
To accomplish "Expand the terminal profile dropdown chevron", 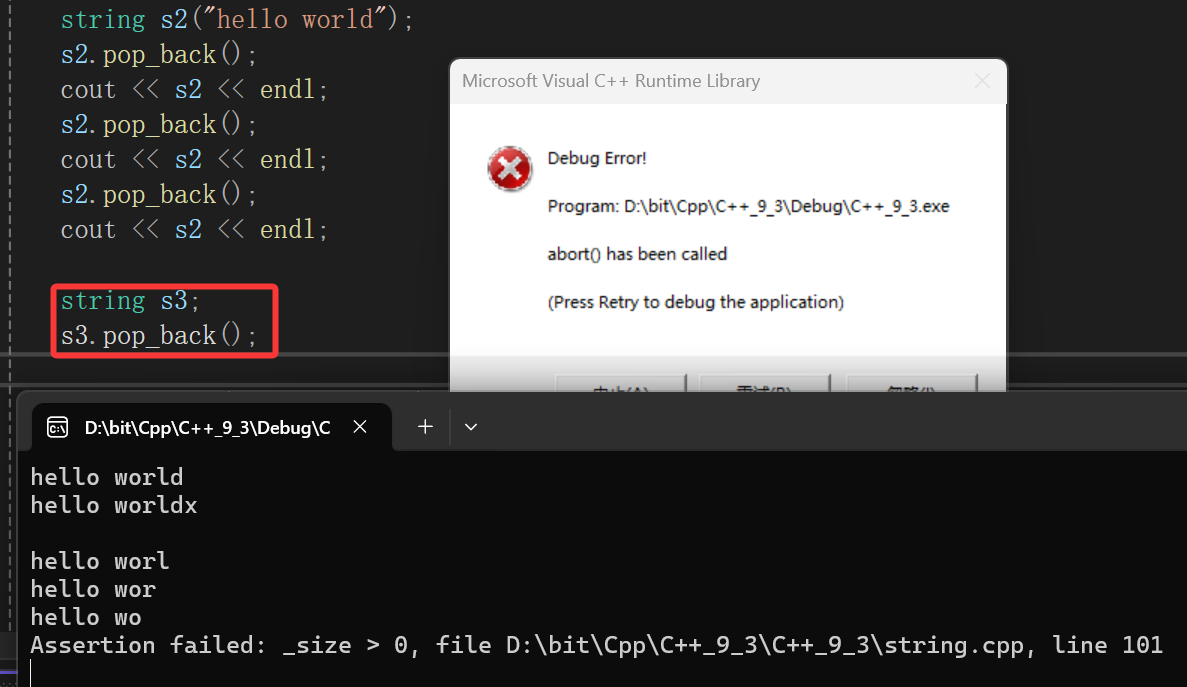I will click(x=471, y=427).
